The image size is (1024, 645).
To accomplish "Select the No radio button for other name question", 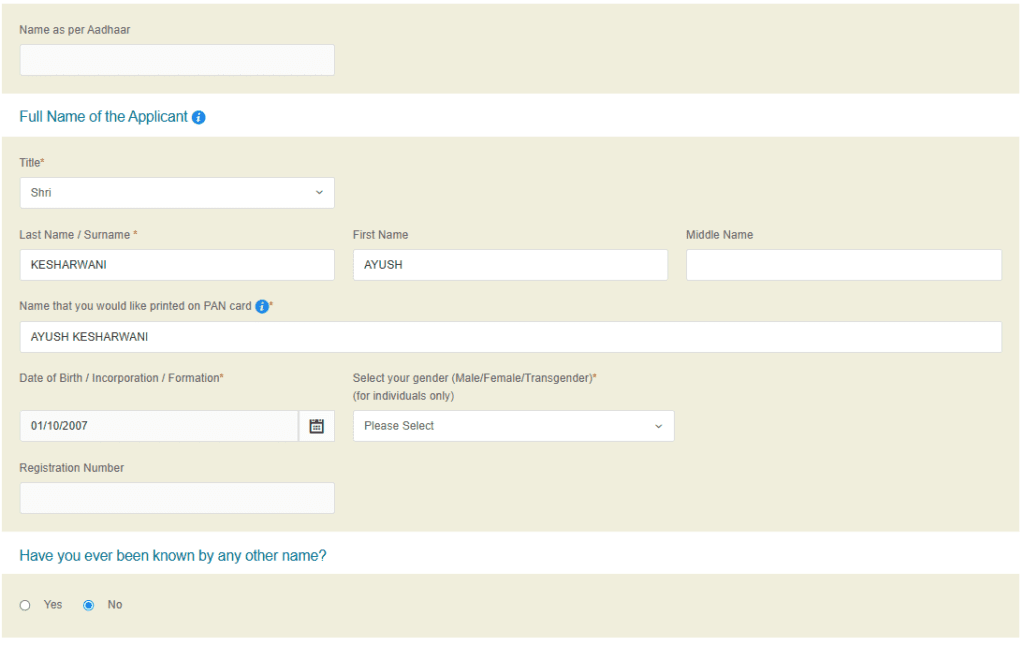I will [88, 604].
